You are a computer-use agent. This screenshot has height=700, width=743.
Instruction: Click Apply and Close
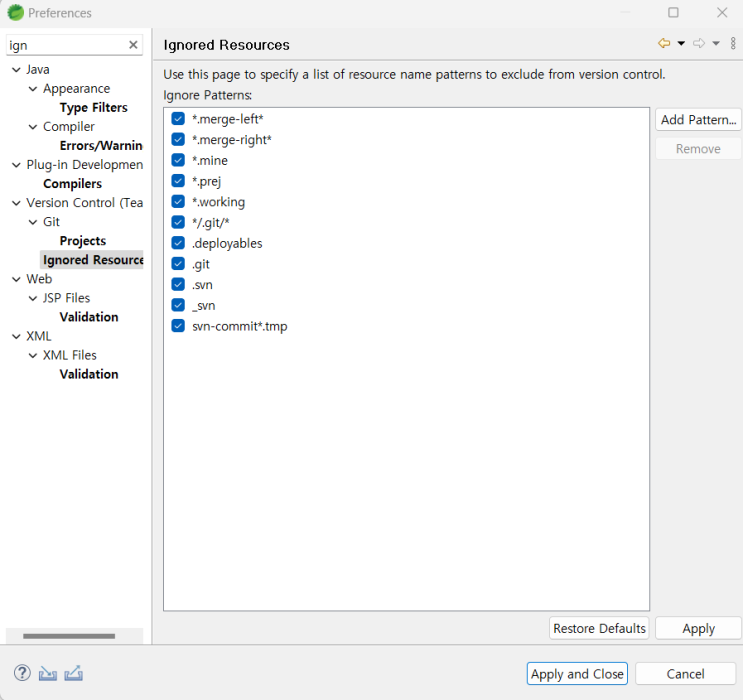pyautogui.click(x=577, y=673)
